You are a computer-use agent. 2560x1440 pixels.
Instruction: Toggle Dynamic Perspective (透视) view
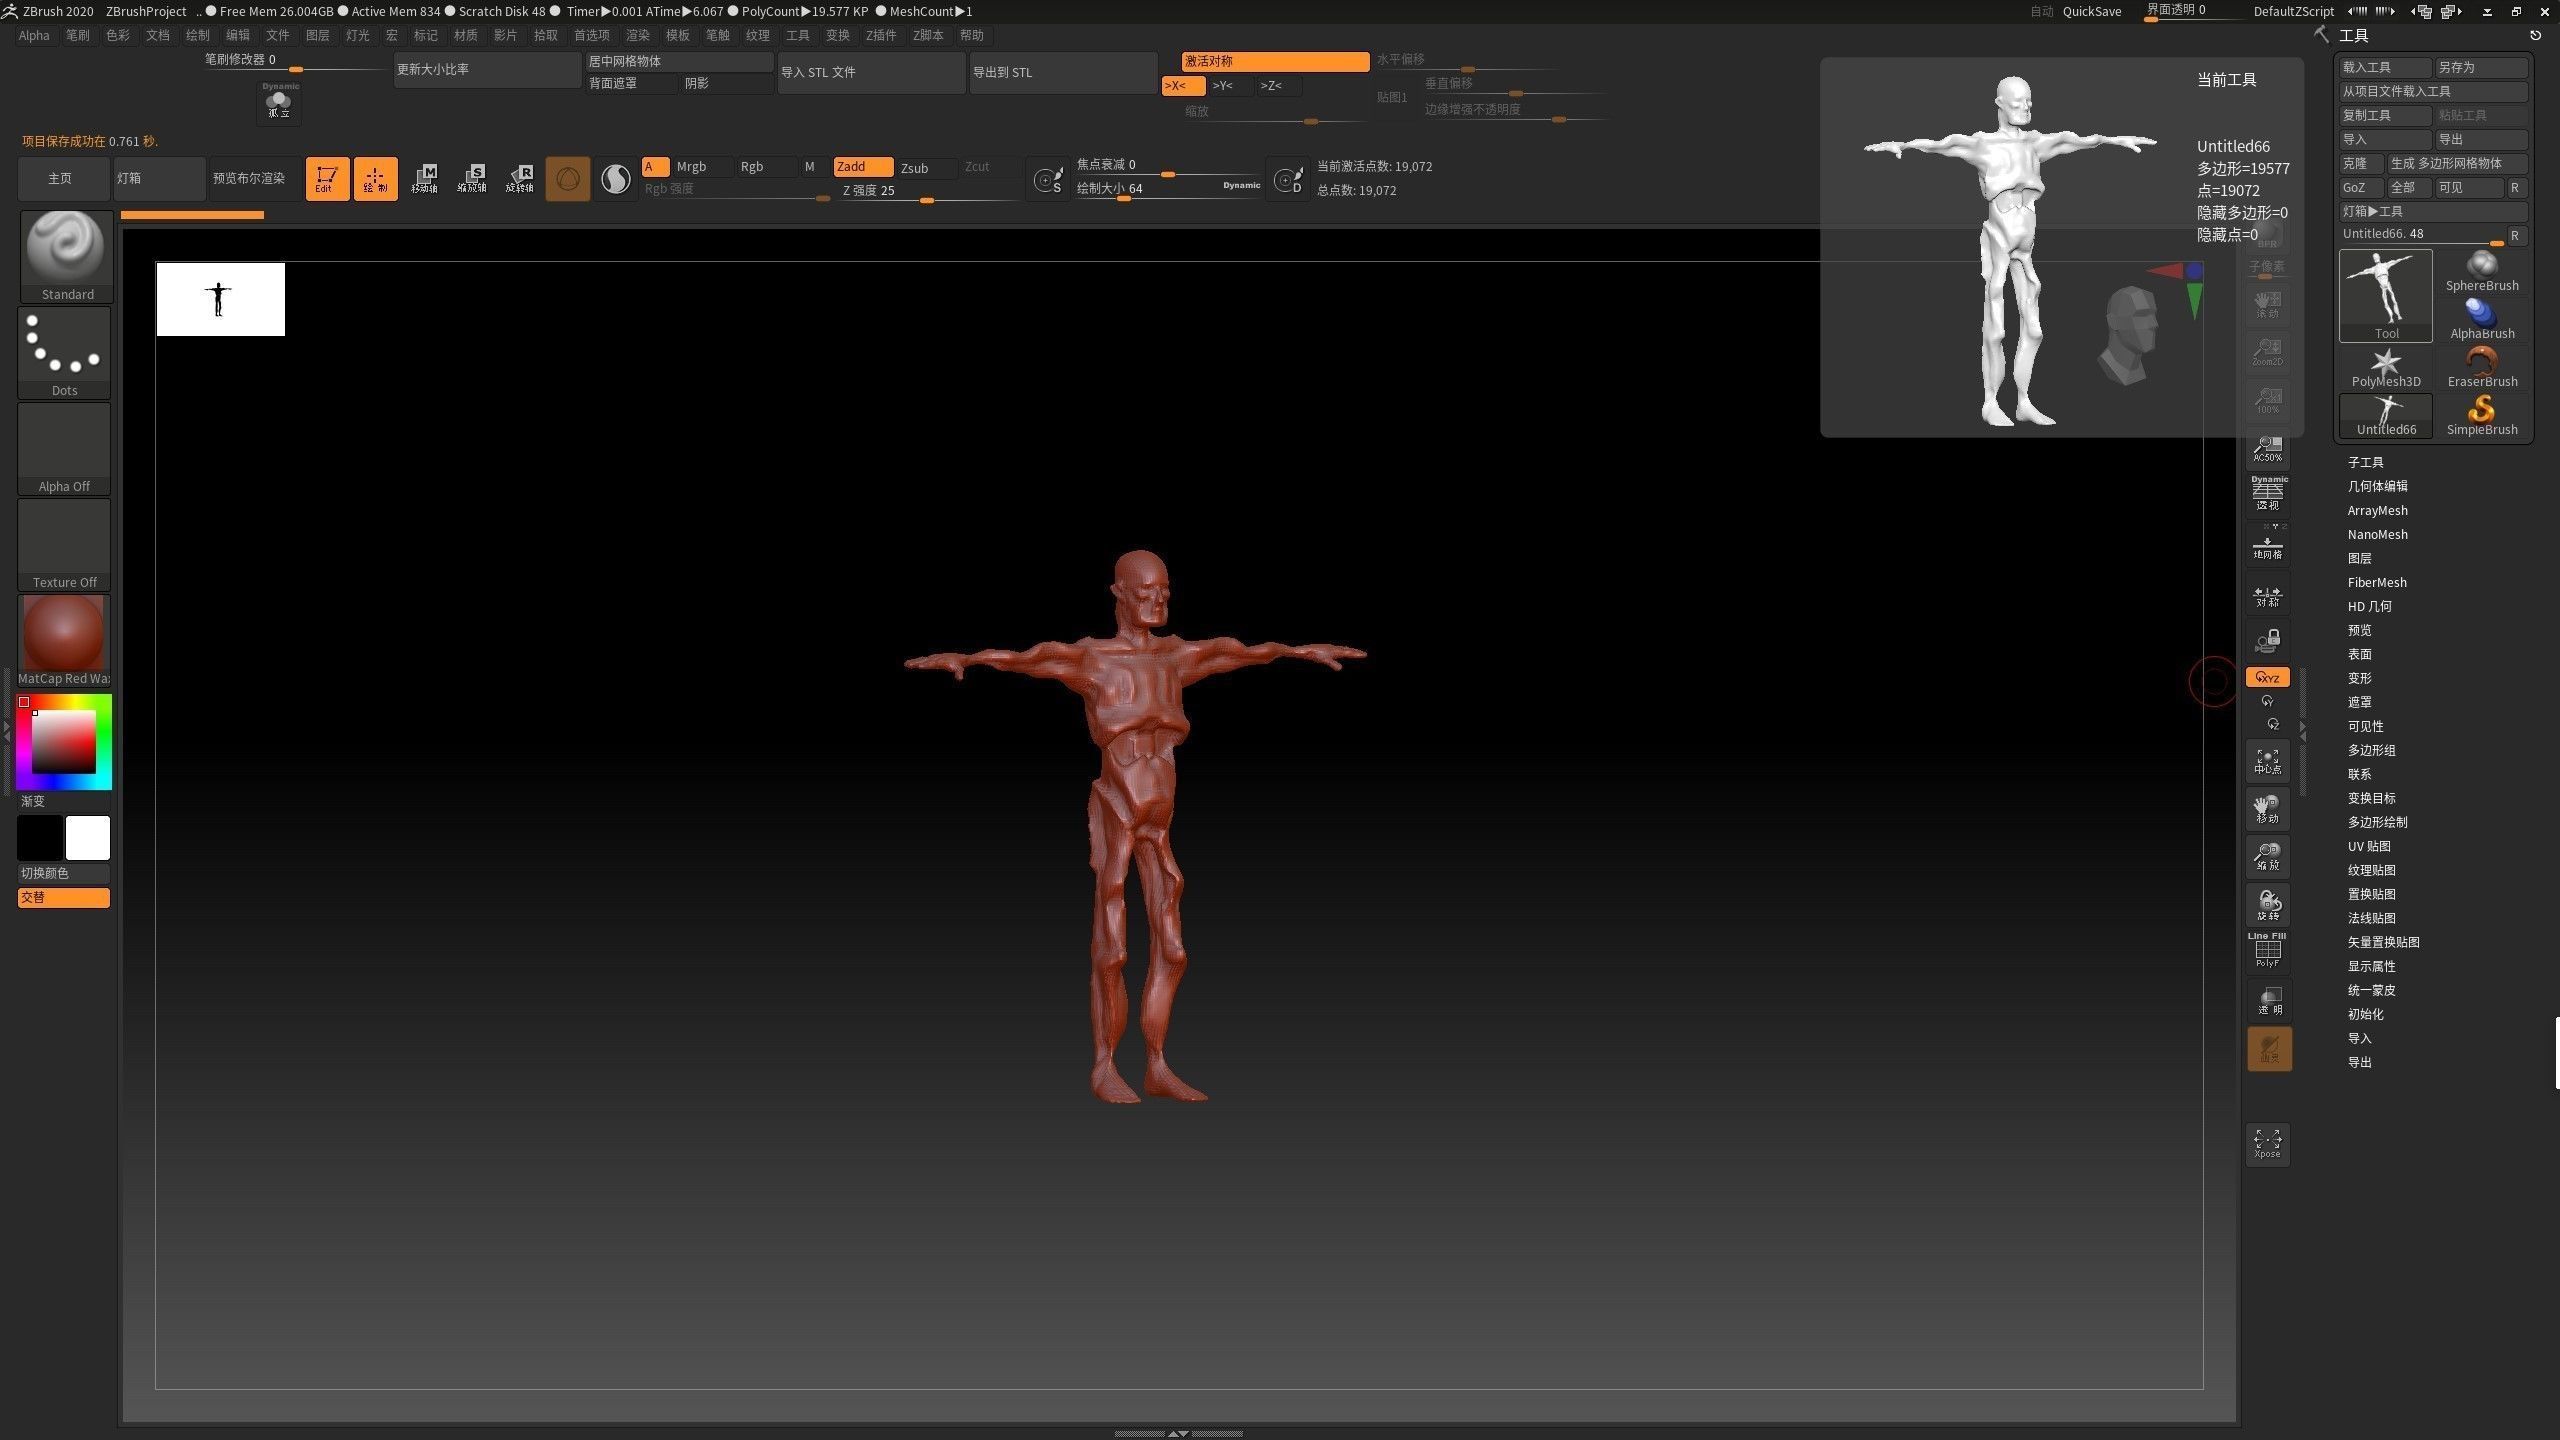tap(2268, 495)
